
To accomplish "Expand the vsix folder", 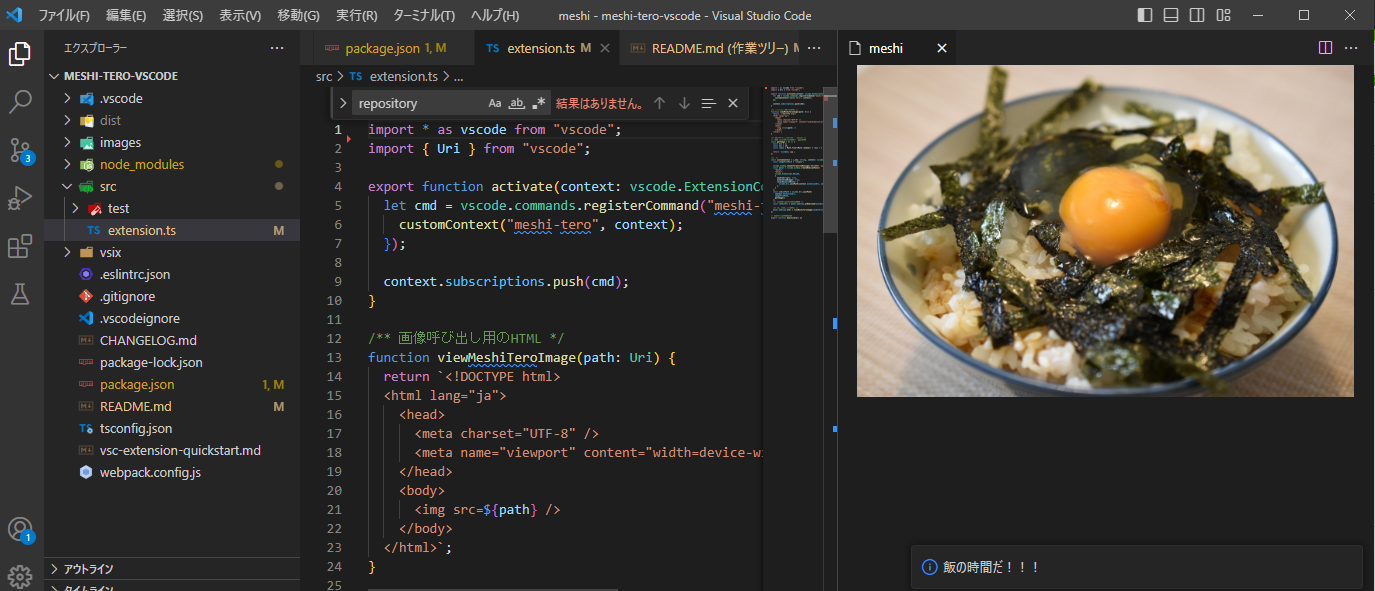I will click(68, 252).
